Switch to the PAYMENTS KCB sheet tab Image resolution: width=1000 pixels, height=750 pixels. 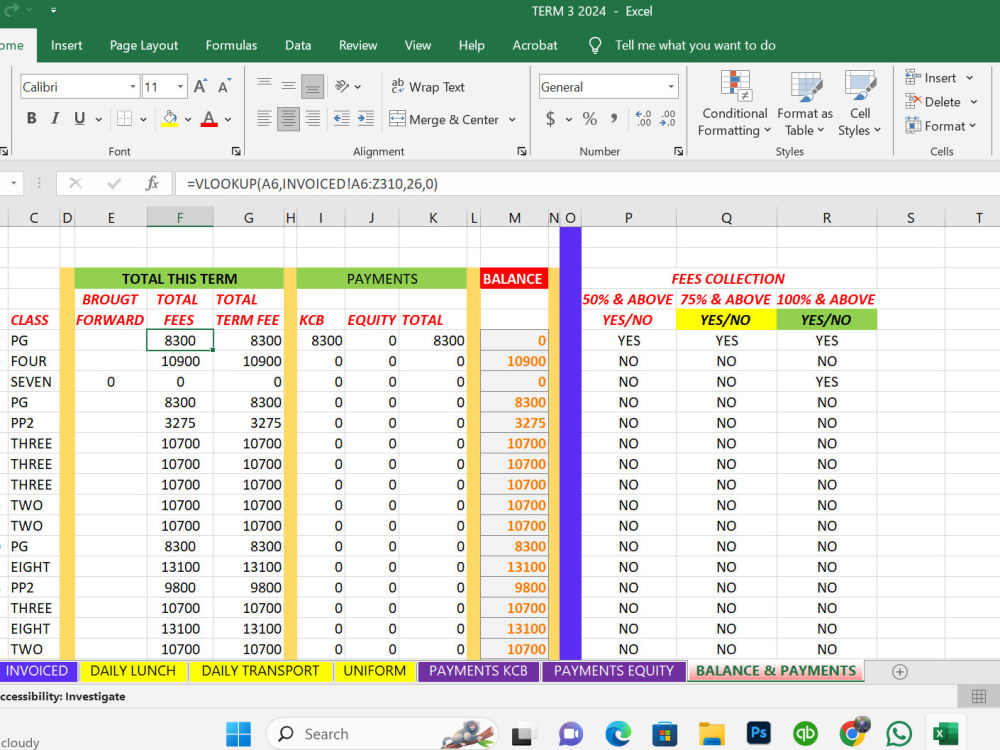click(478, 671)
